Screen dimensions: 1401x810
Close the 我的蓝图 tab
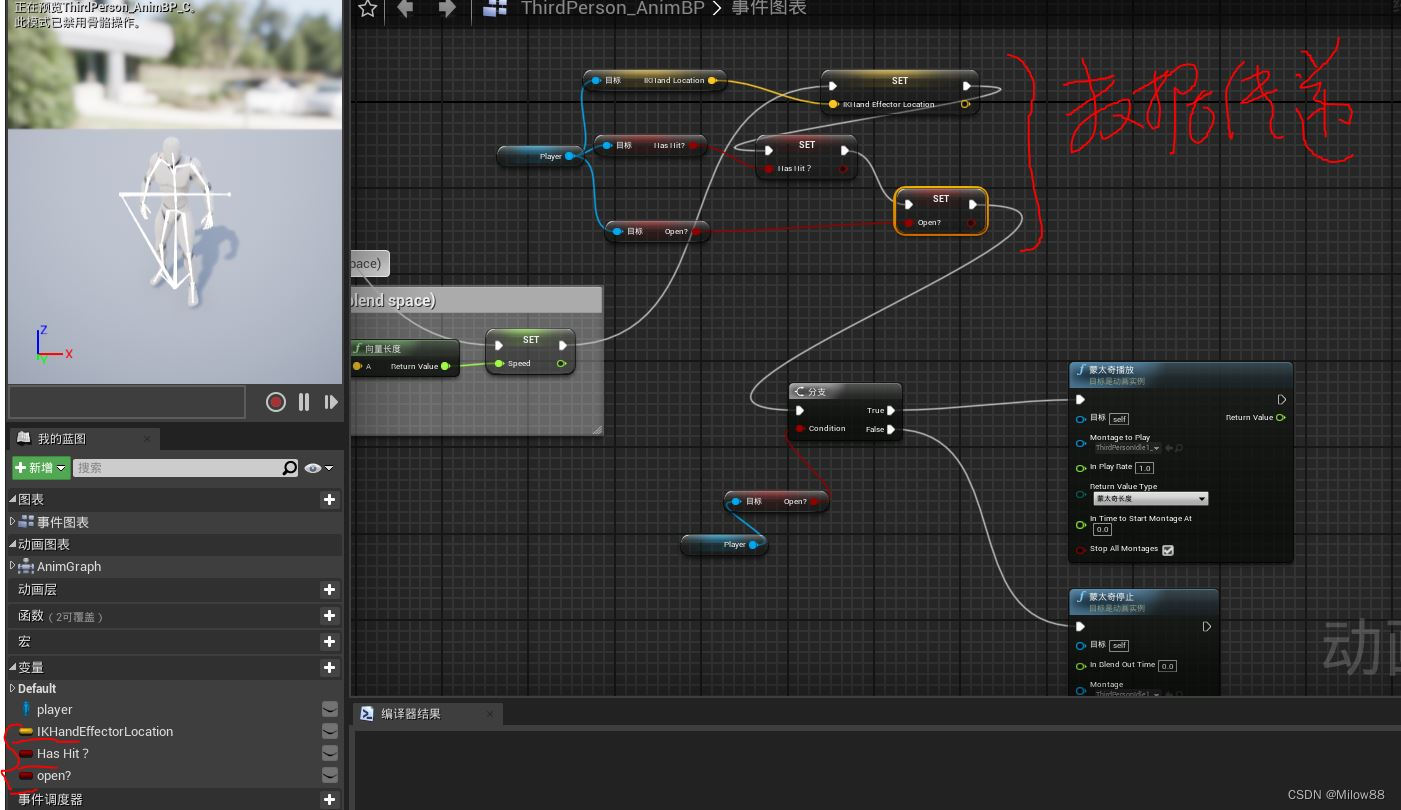[147, 438]
